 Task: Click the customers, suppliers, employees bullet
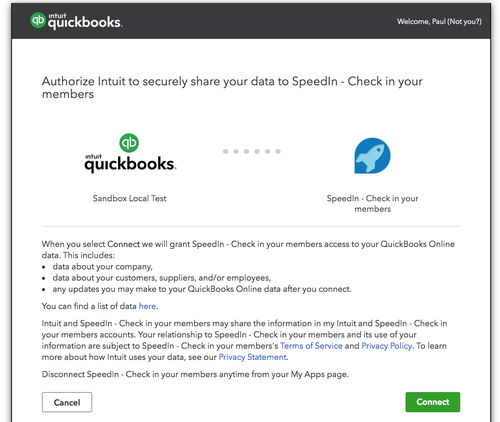click(x=162, y=278)
